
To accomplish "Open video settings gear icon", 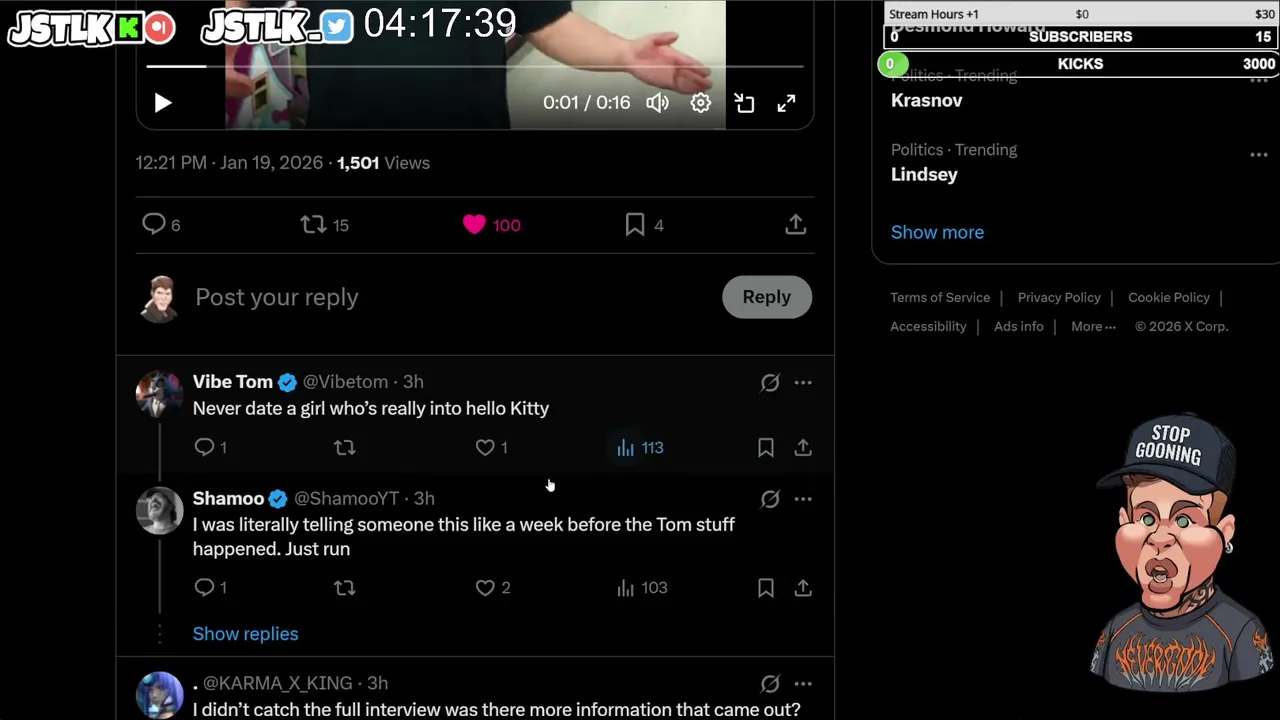I will (x=701, y=103).
